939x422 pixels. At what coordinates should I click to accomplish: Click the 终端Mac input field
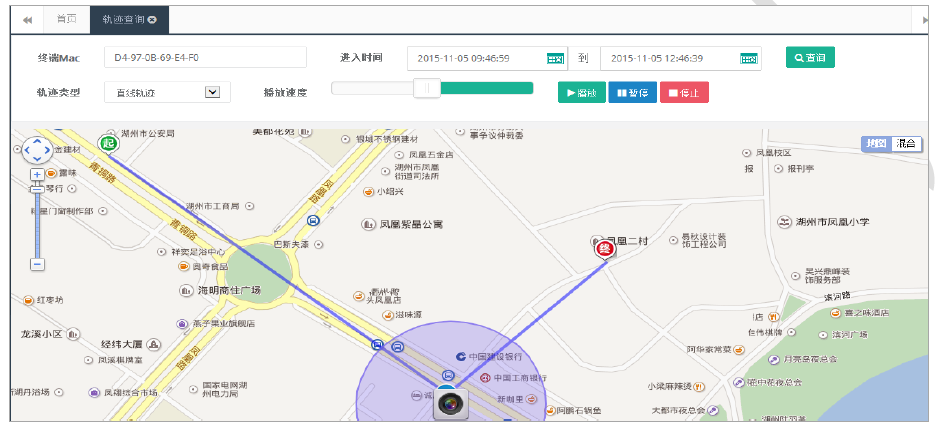205,57
